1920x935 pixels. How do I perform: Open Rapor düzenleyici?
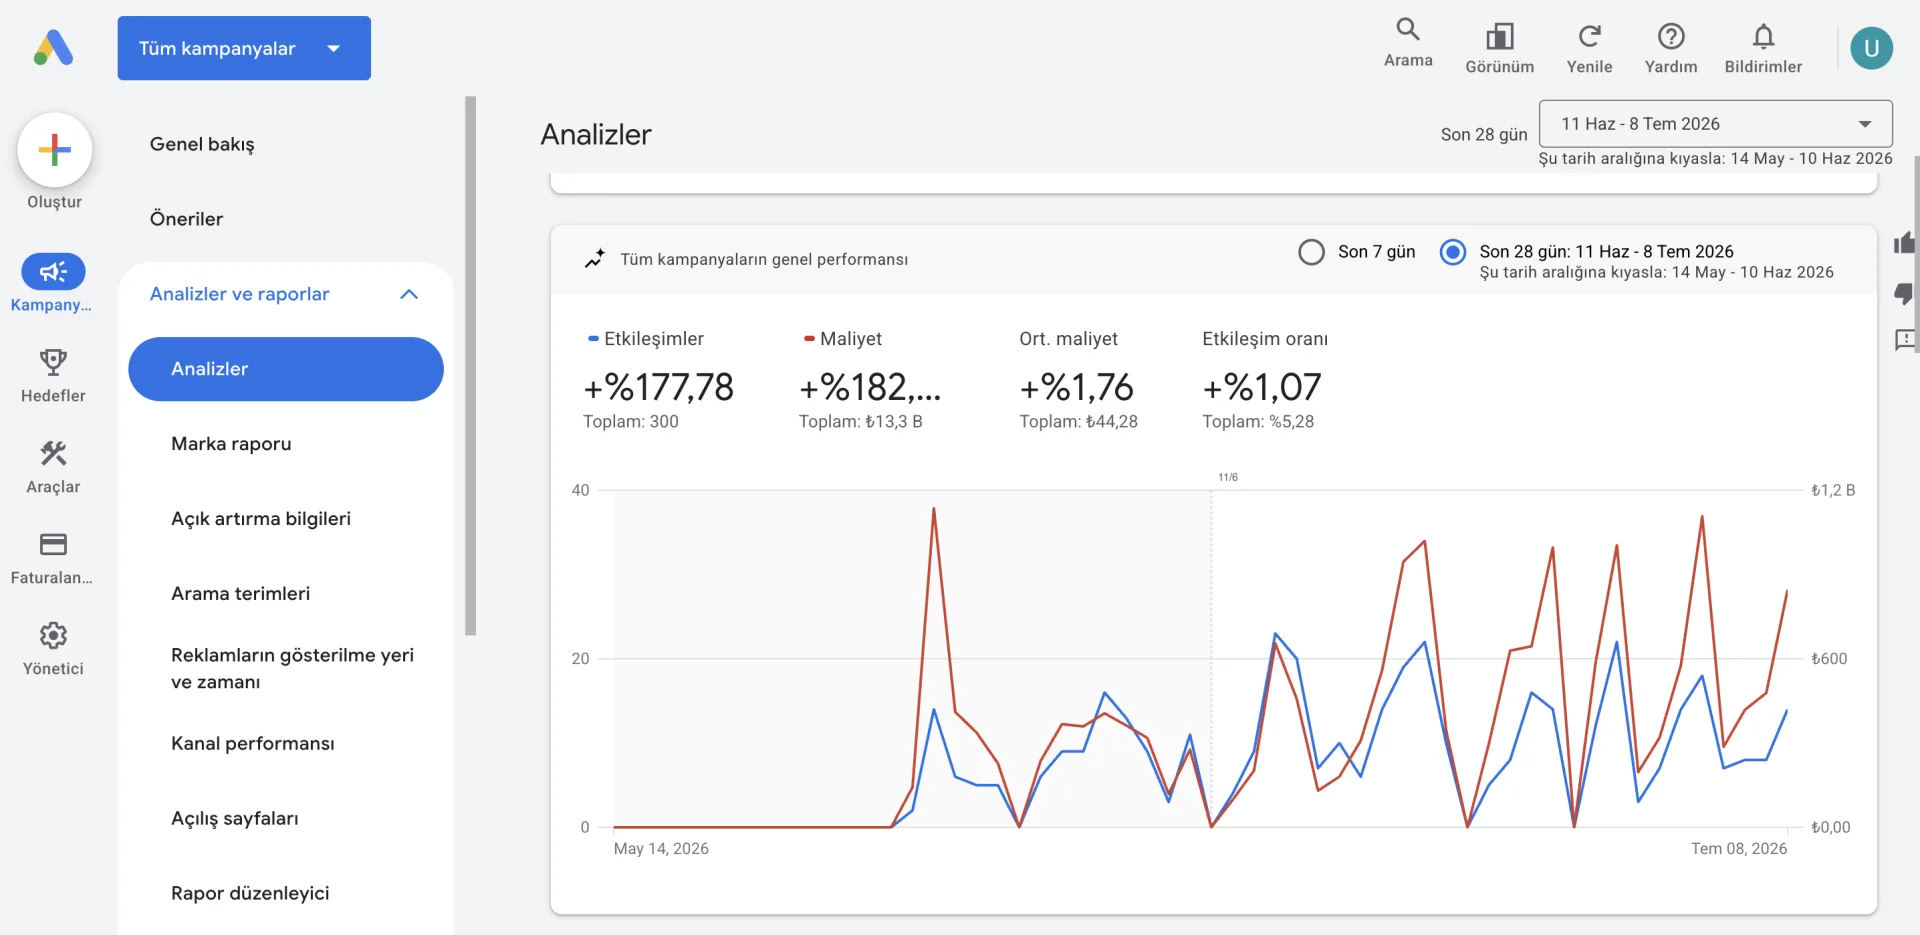coord(250,894)
